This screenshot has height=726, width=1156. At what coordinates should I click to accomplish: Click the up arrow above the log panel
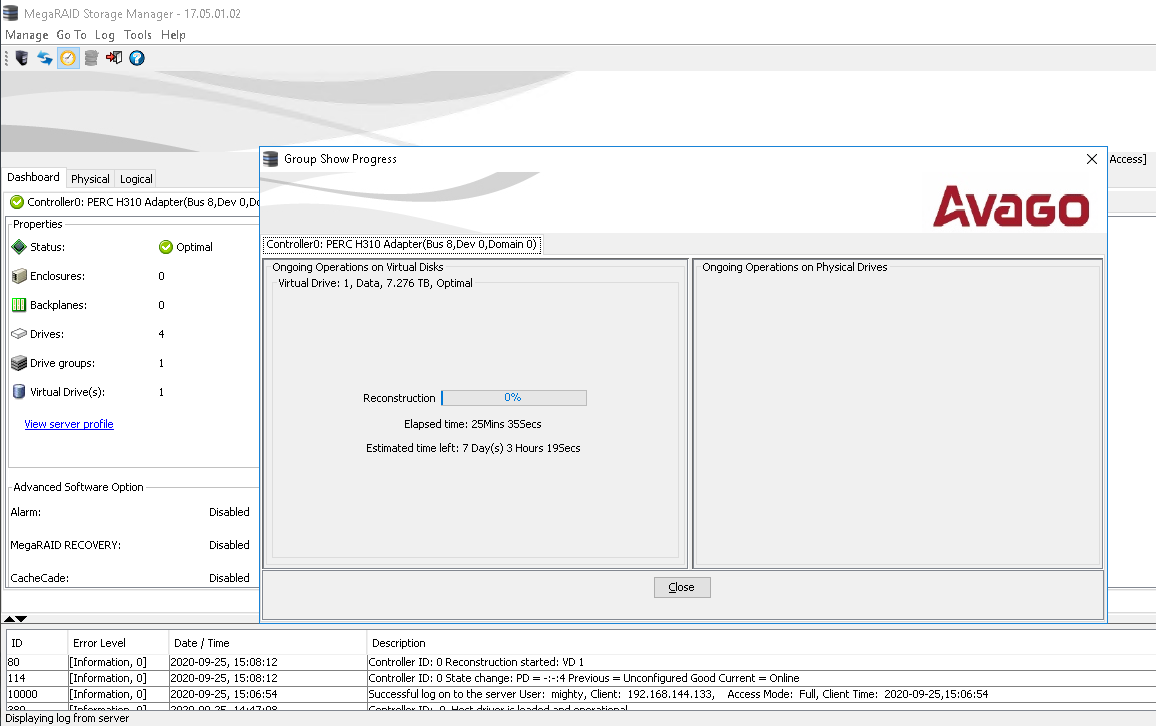pyautogui.click(x=9, y=619)
